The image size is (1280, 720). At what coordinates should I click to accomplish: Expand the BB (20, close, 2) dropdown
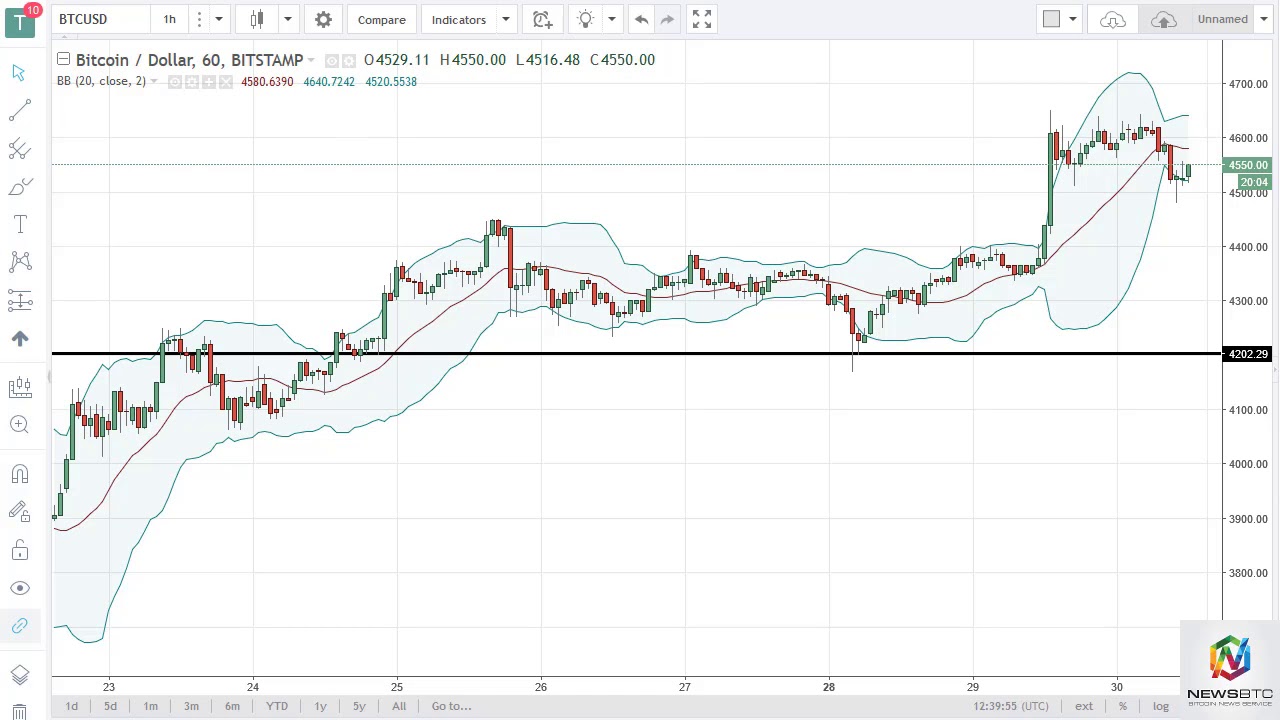pyautogui.click(x=154, y=81)
